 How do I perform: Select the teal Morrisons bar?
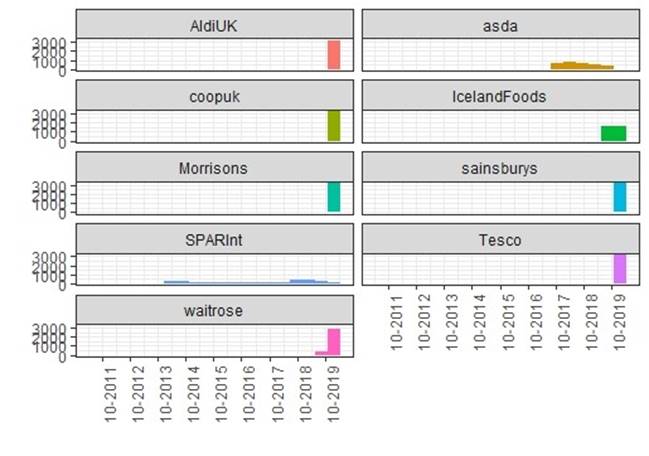(334, 196)
